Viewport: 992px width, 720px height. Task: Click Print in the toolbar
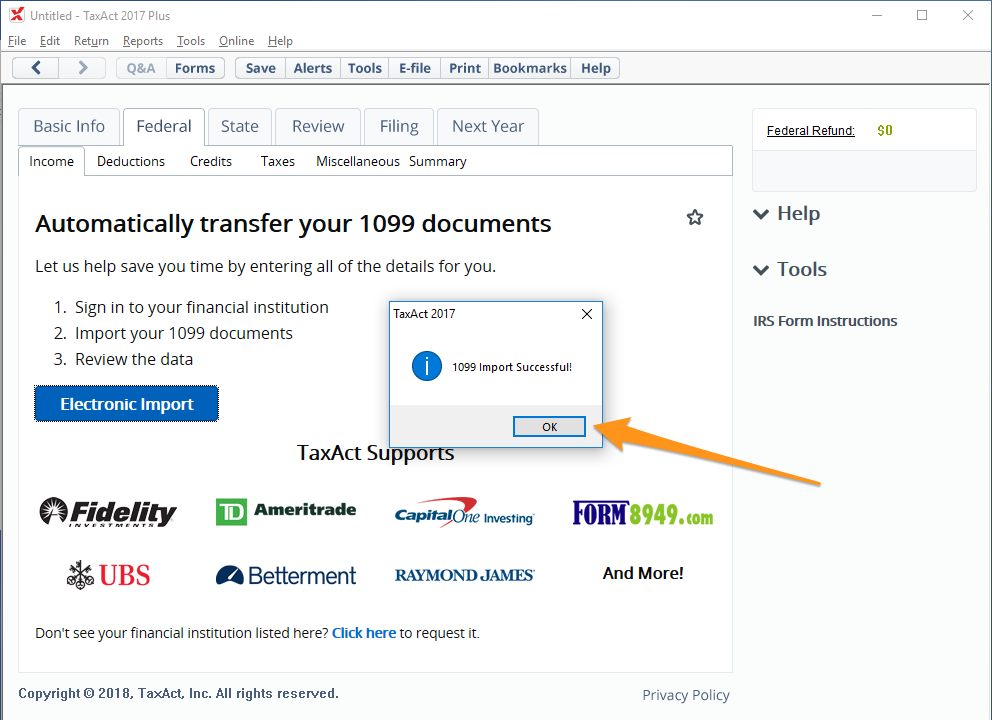[x=465, y=68]
